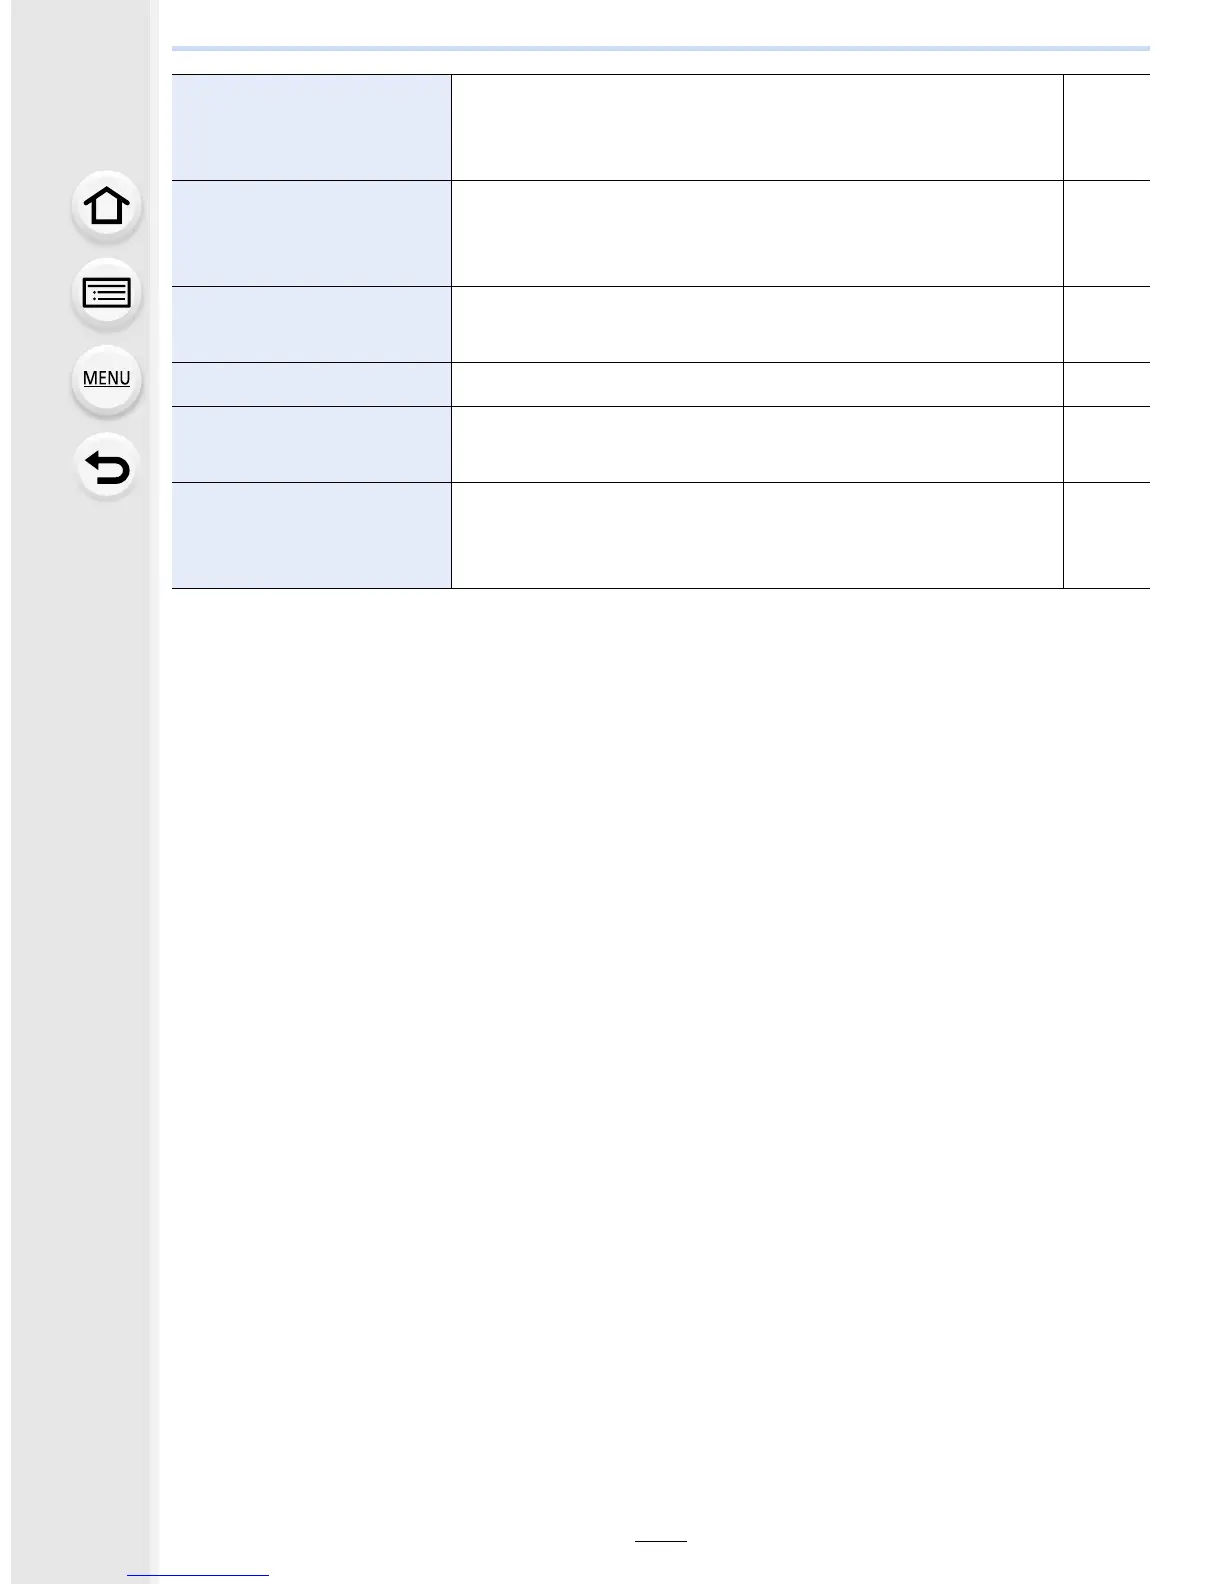1224x1584 pixels.
Task: Select the fourth, thinnest shaded row header
Action: (311, 384)
